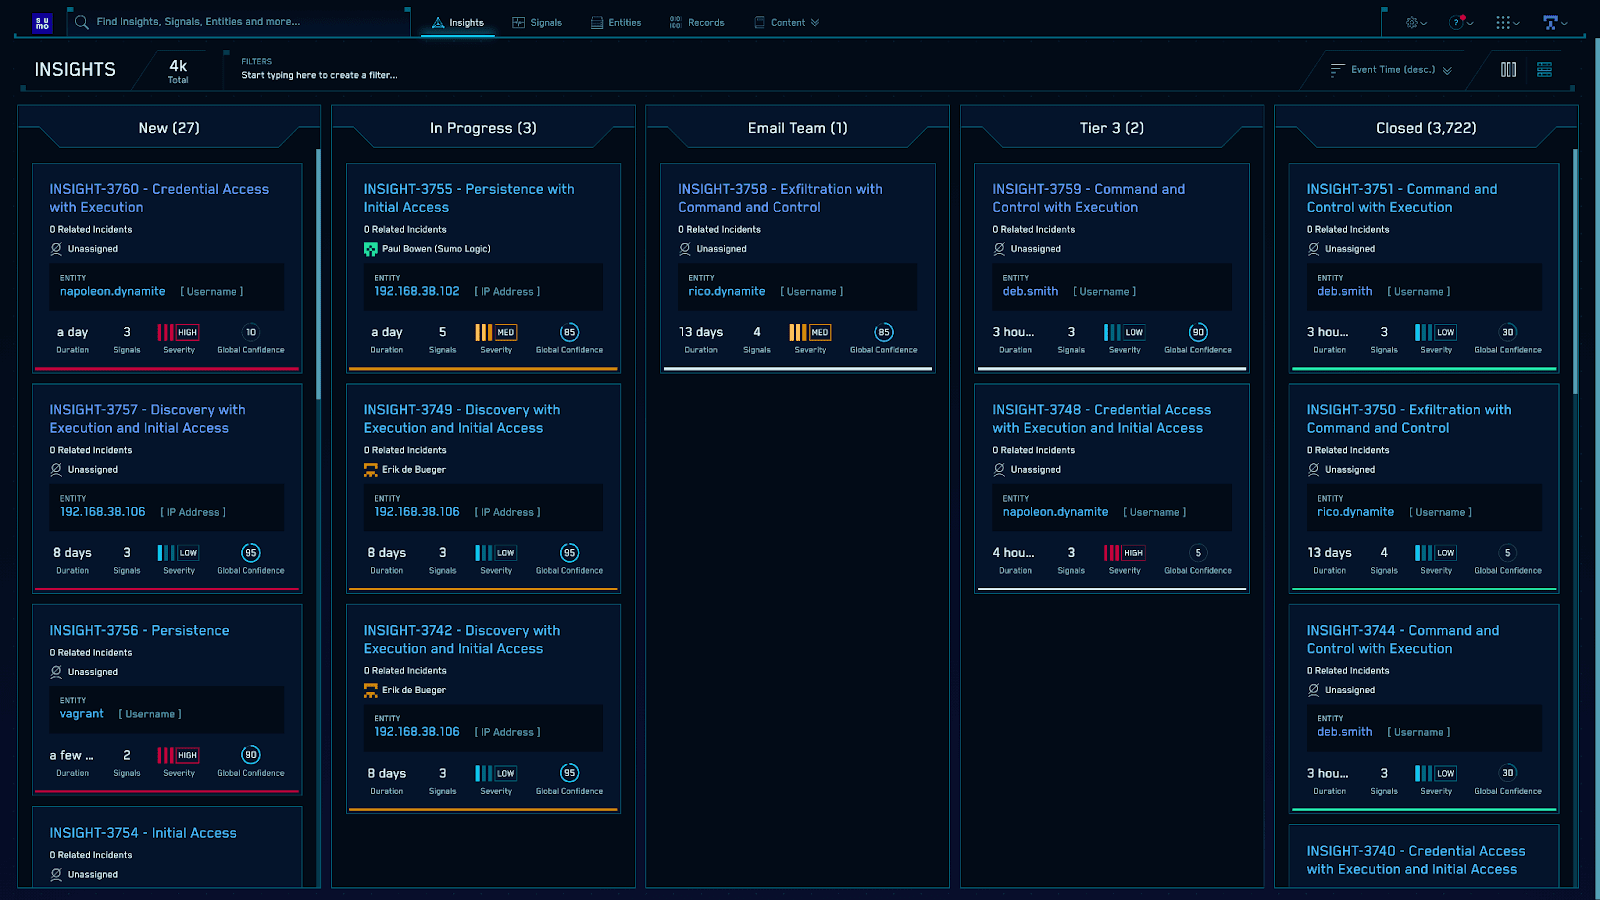Viewport: 1600px width, 900px height.
Task: Click 192.168.38.106 entity in INSIGHT-3757
Action: [102, 512]
